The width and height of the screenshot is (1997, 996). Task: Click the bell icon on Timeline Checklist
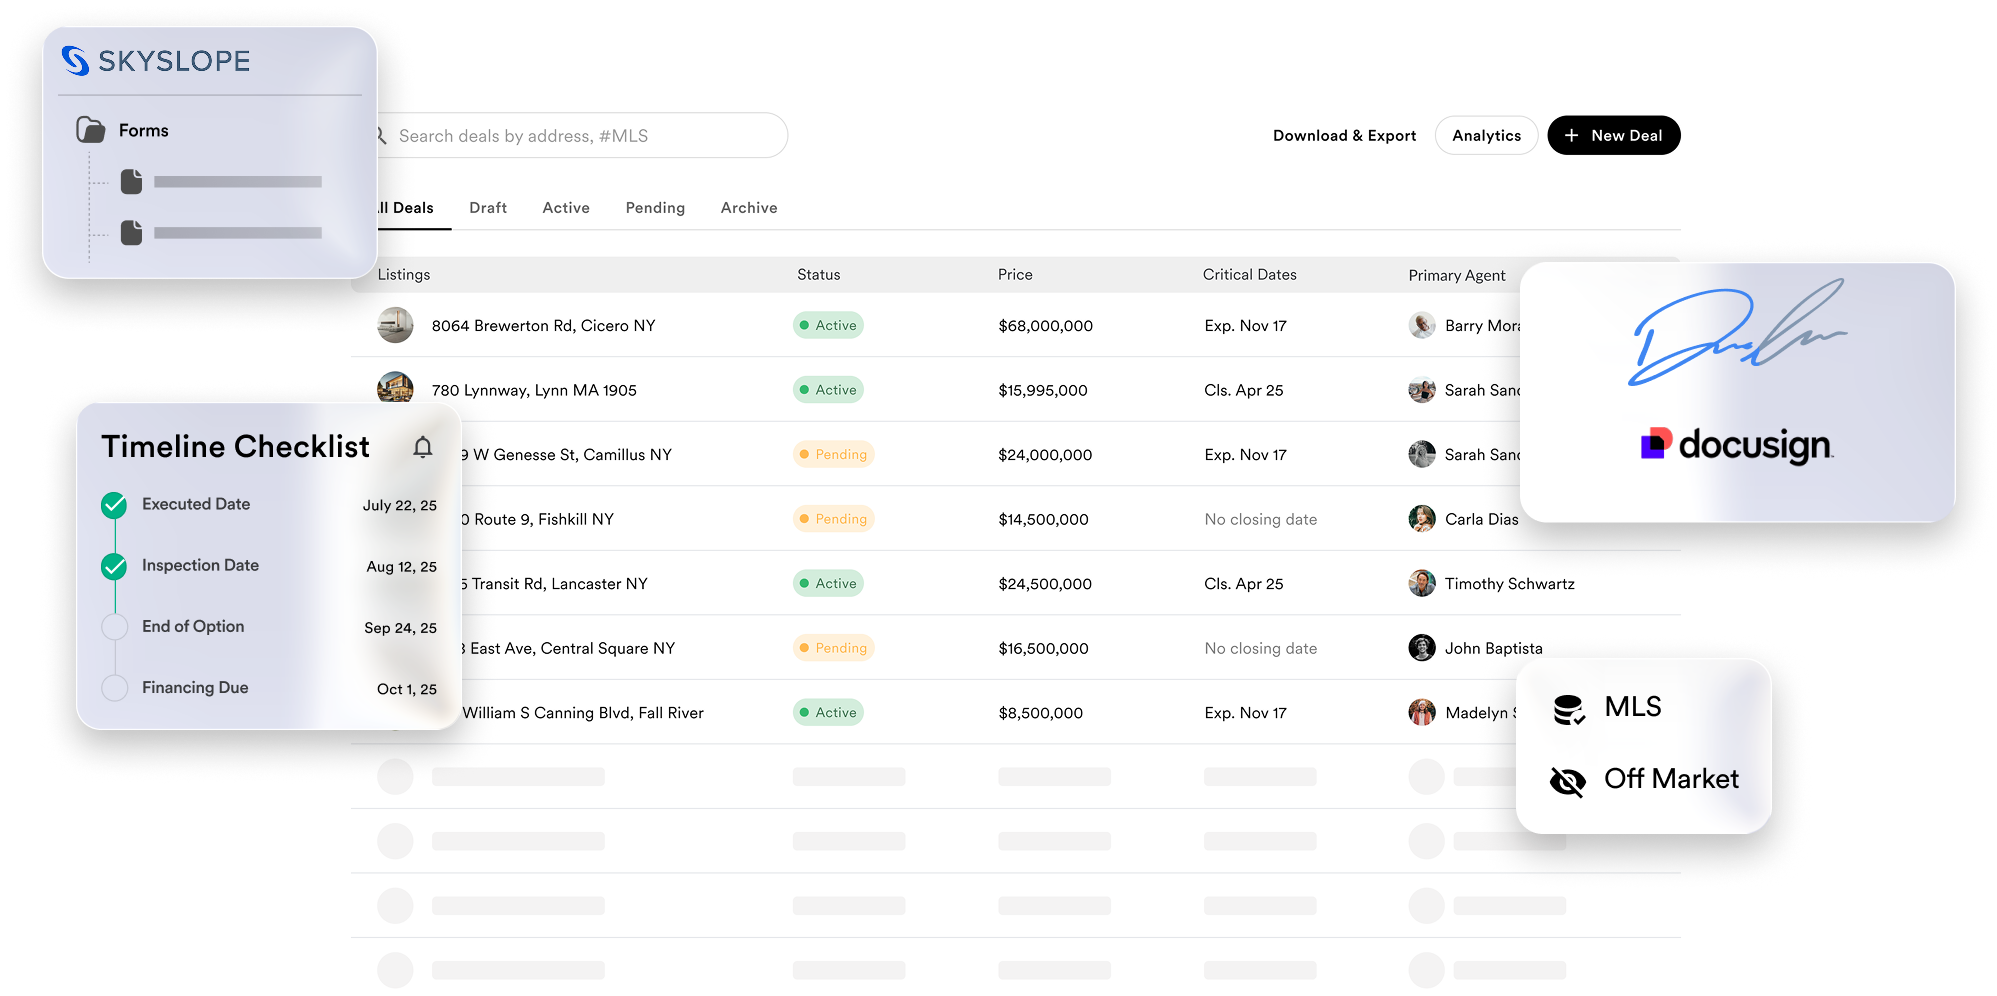coord(422,447)
